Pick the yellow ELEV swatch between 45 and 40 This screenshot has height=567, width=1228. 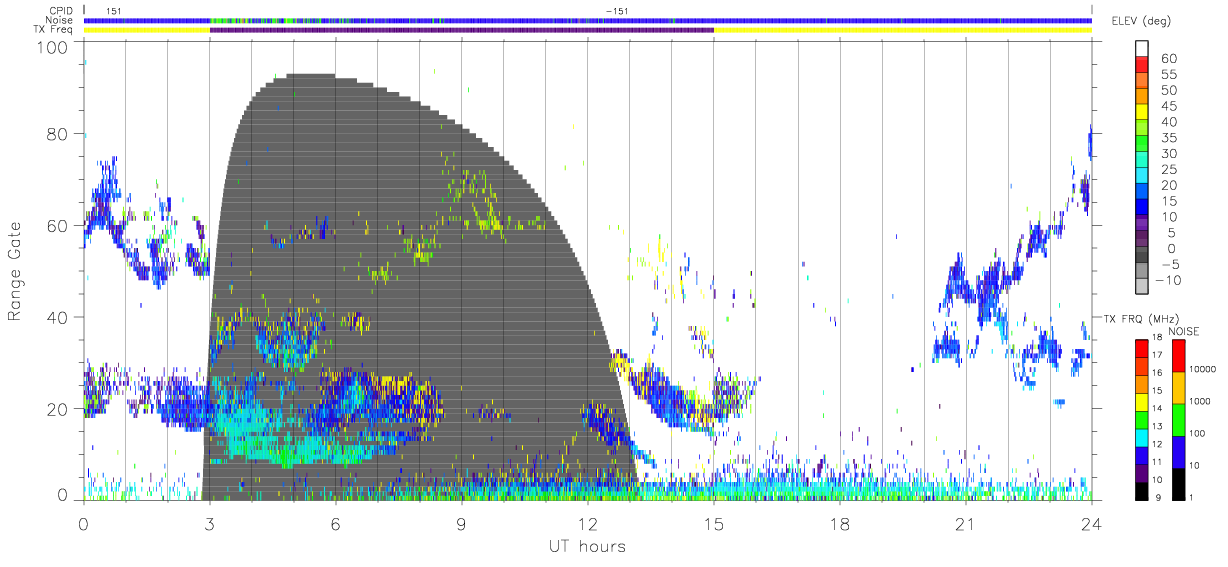coord(1141,111)
